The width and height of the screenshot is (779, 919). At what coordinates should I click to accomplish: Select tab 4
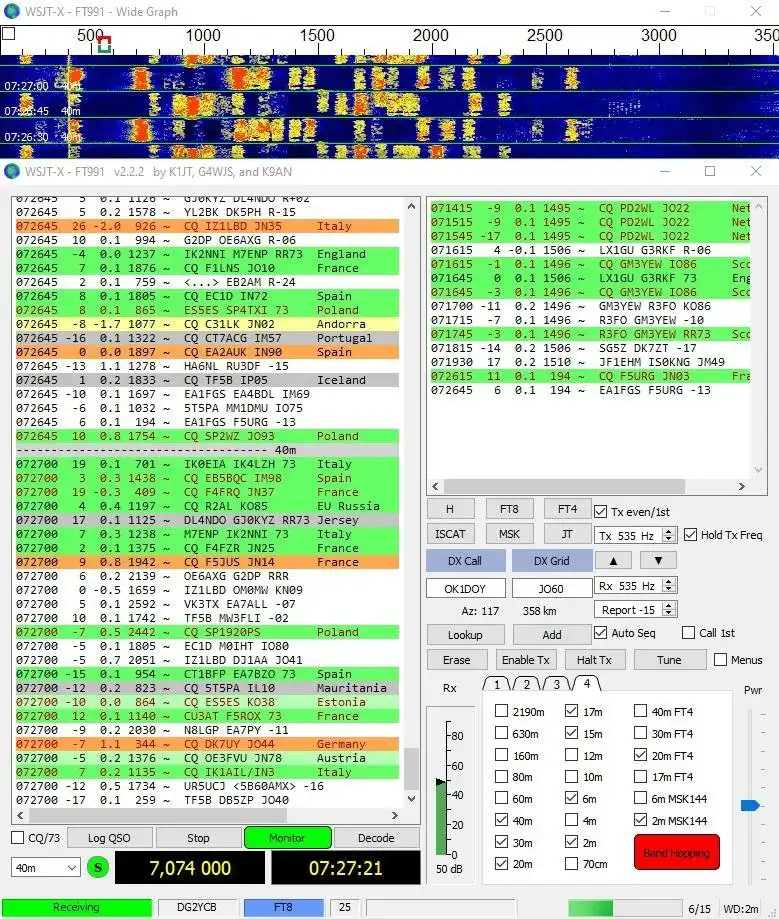coord(587,683)
